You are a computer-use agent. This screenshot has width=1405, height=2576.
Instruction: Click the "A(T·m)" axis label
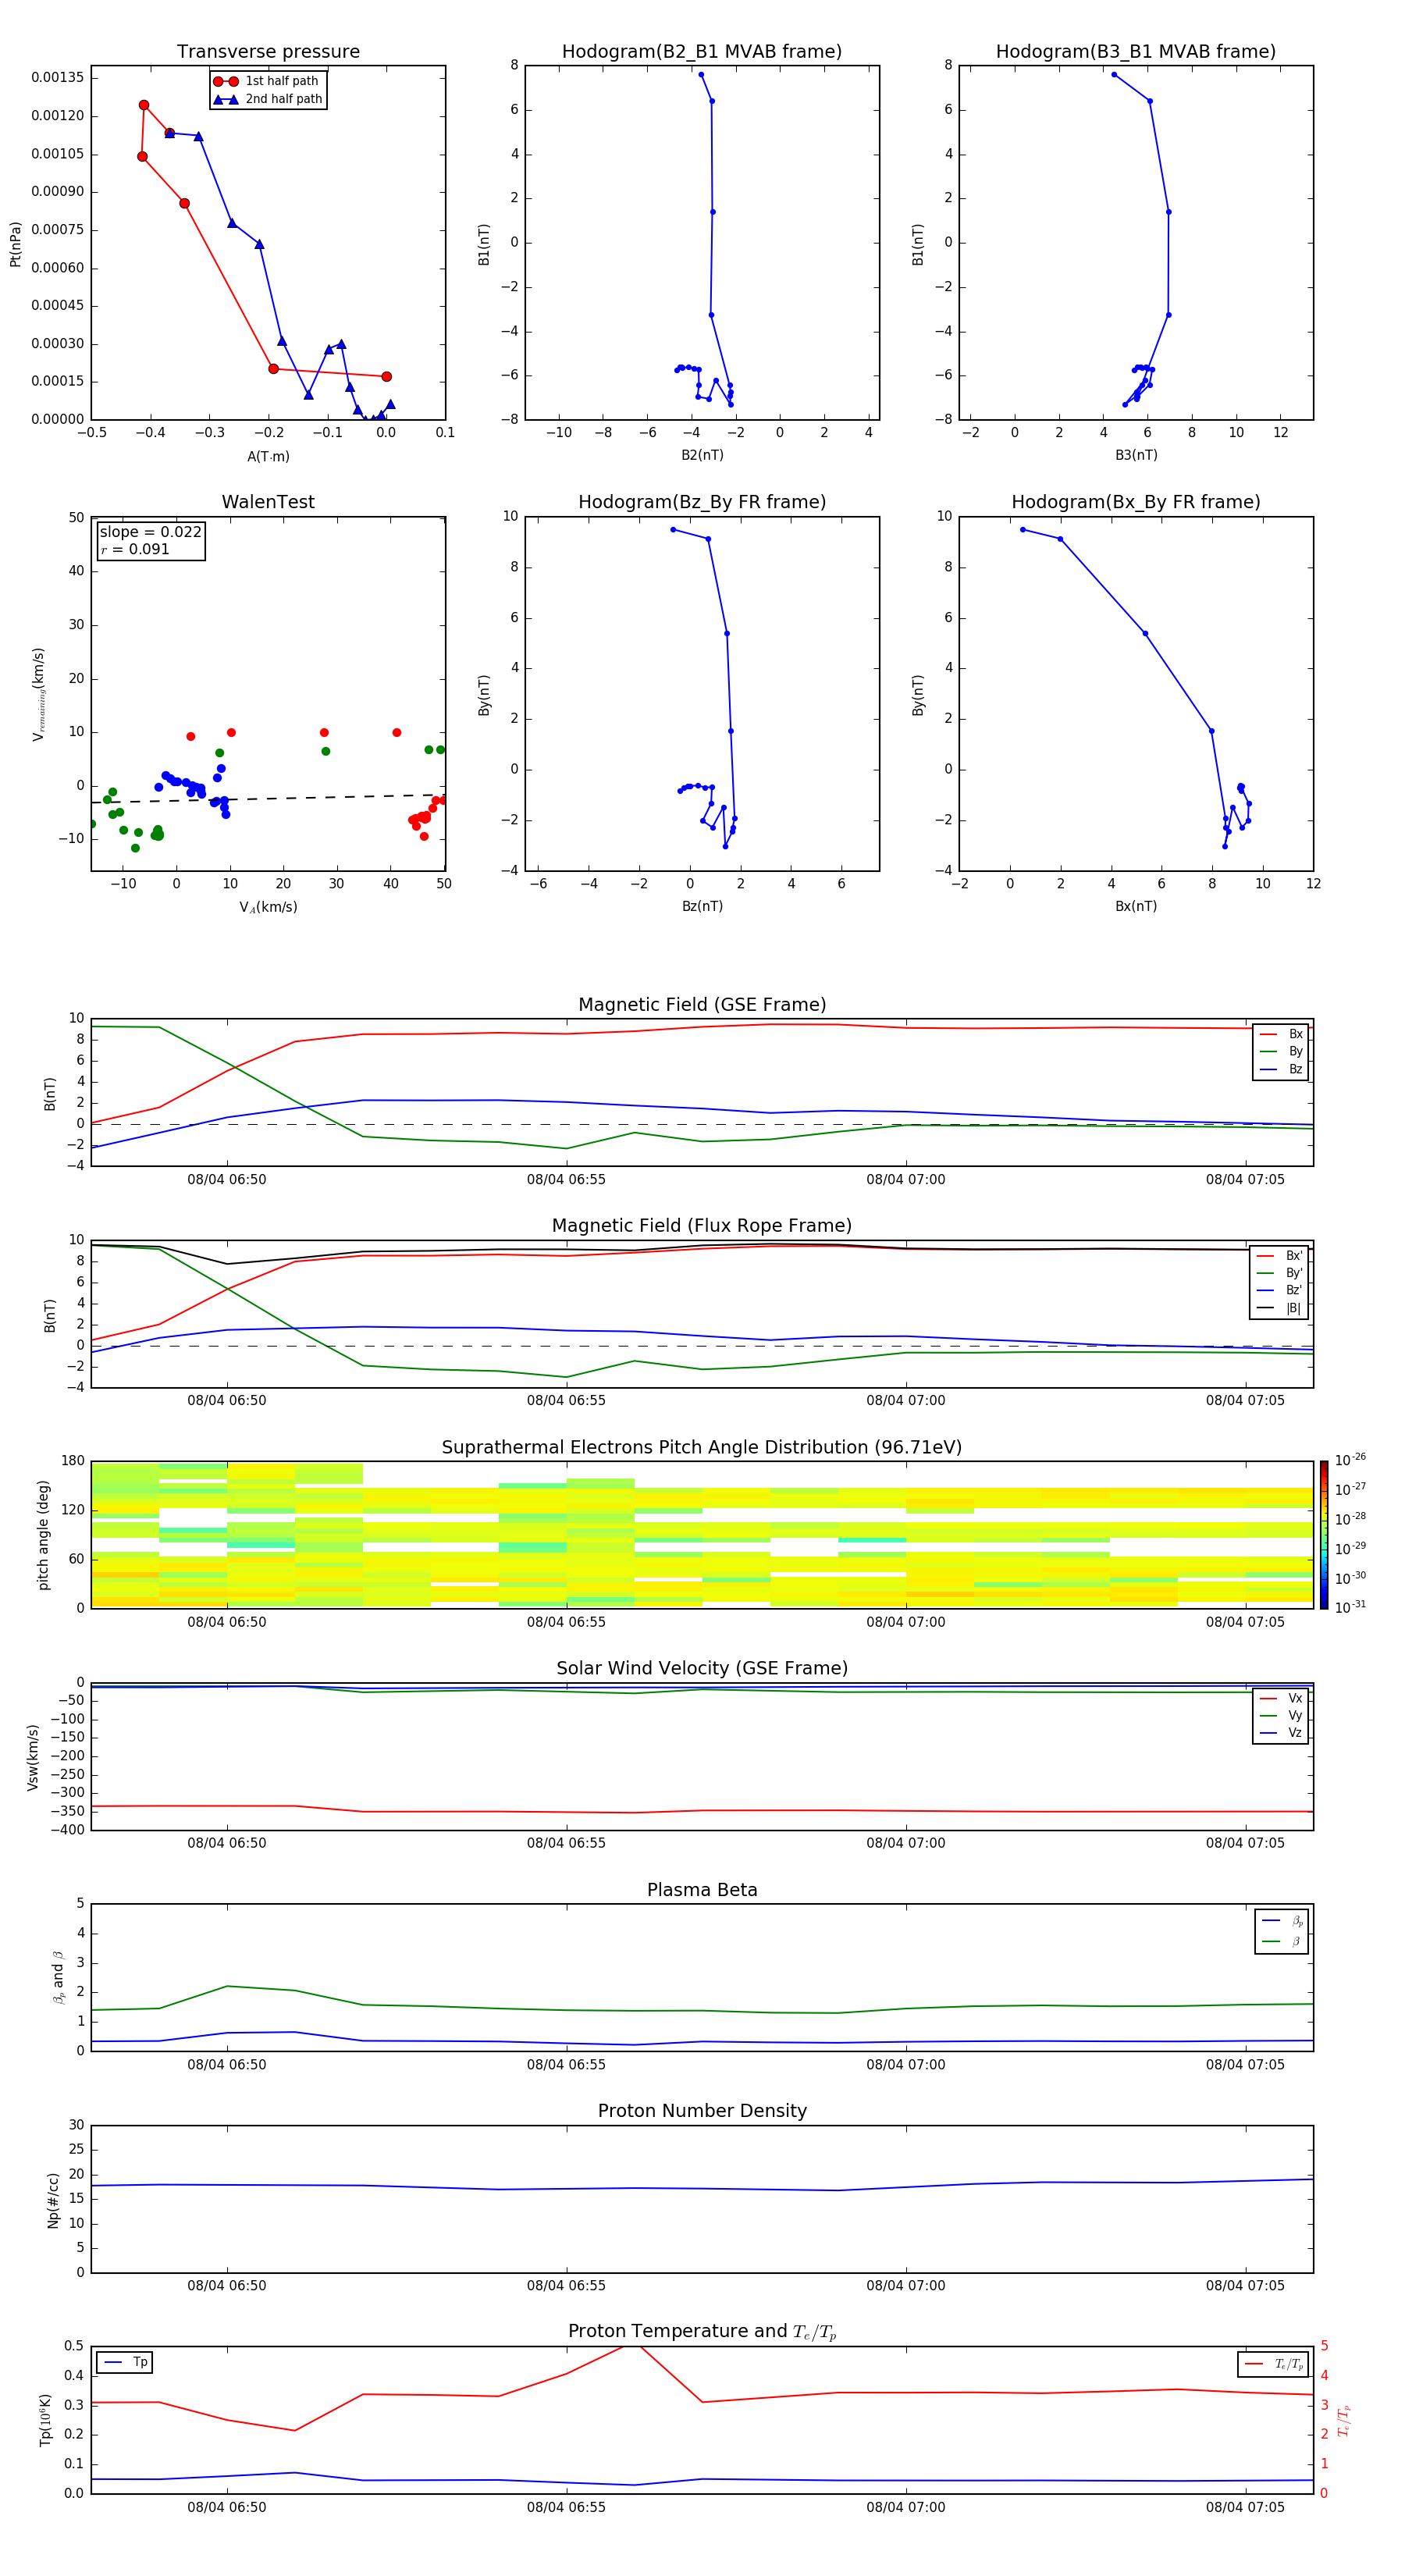268,456
